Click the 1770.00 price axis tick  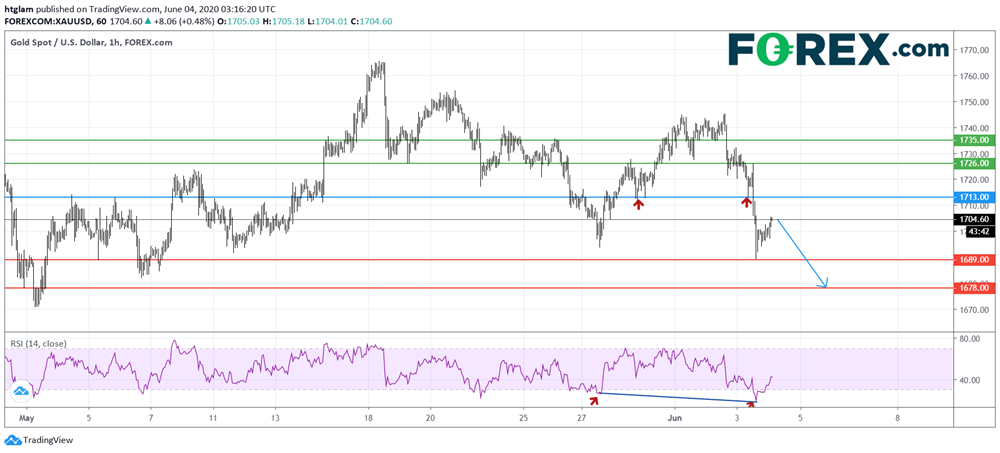pos(975,50)
